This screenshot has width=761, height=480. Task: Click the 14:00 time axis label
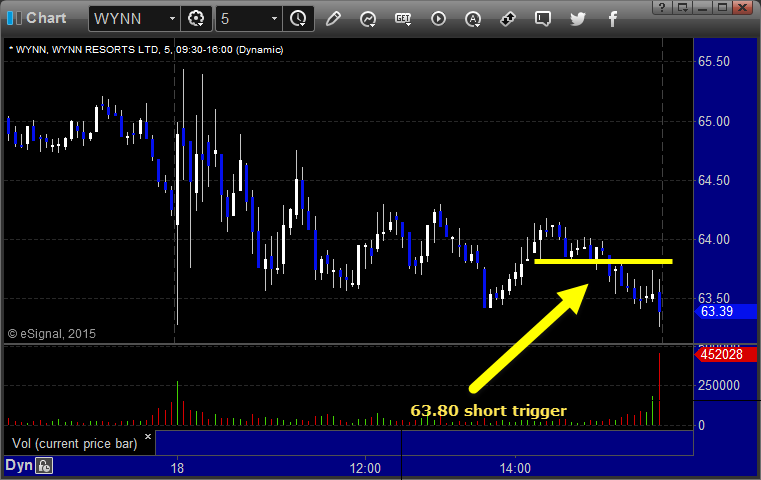515,468
